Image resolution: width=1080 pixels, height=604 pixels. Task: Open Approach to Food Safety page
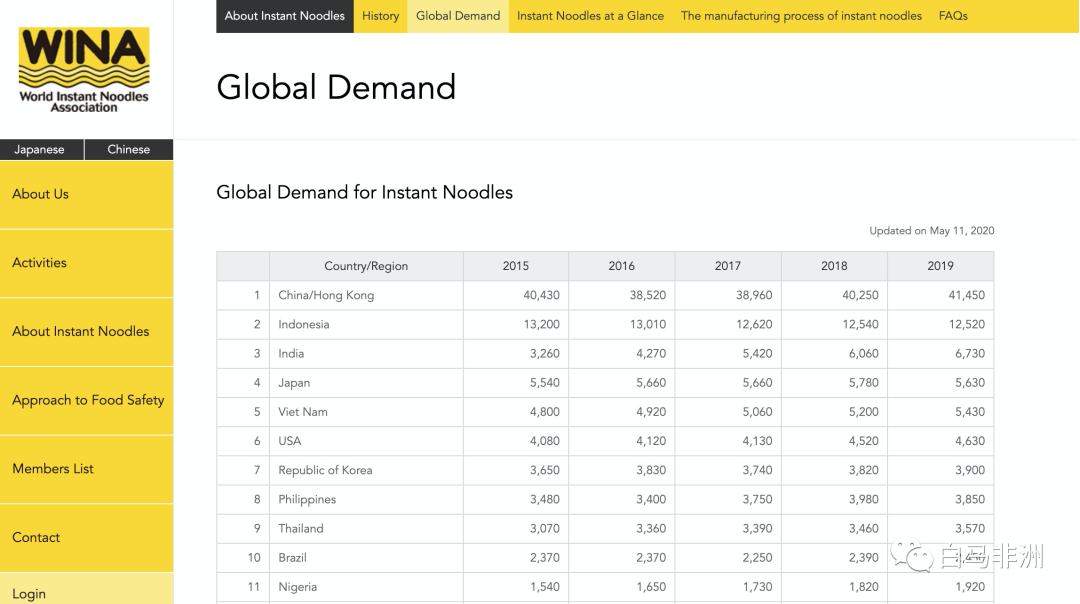click(88, 400)
